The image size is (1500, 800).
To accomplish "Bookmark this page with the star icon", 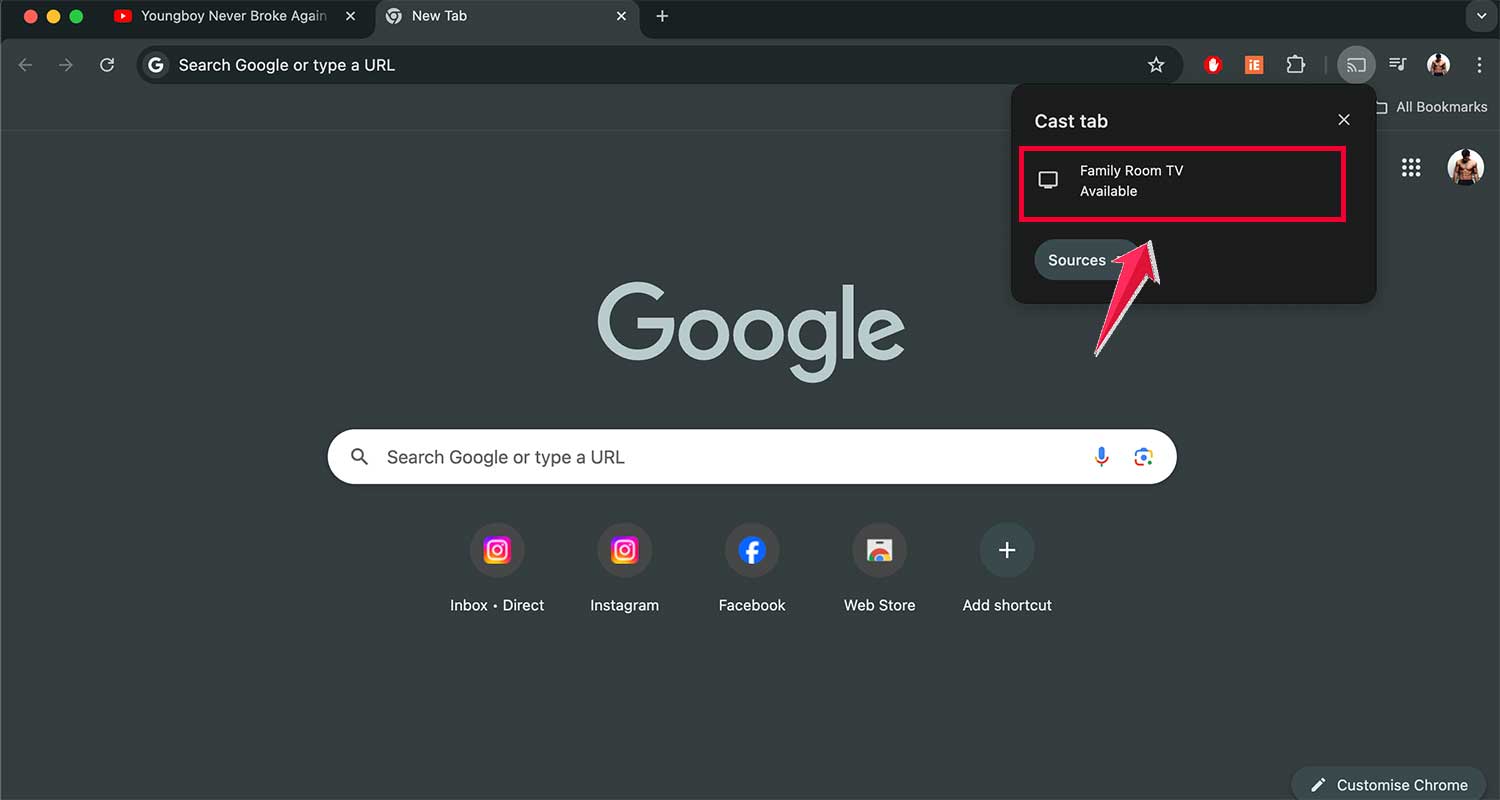I will [x=1156, y=64].
